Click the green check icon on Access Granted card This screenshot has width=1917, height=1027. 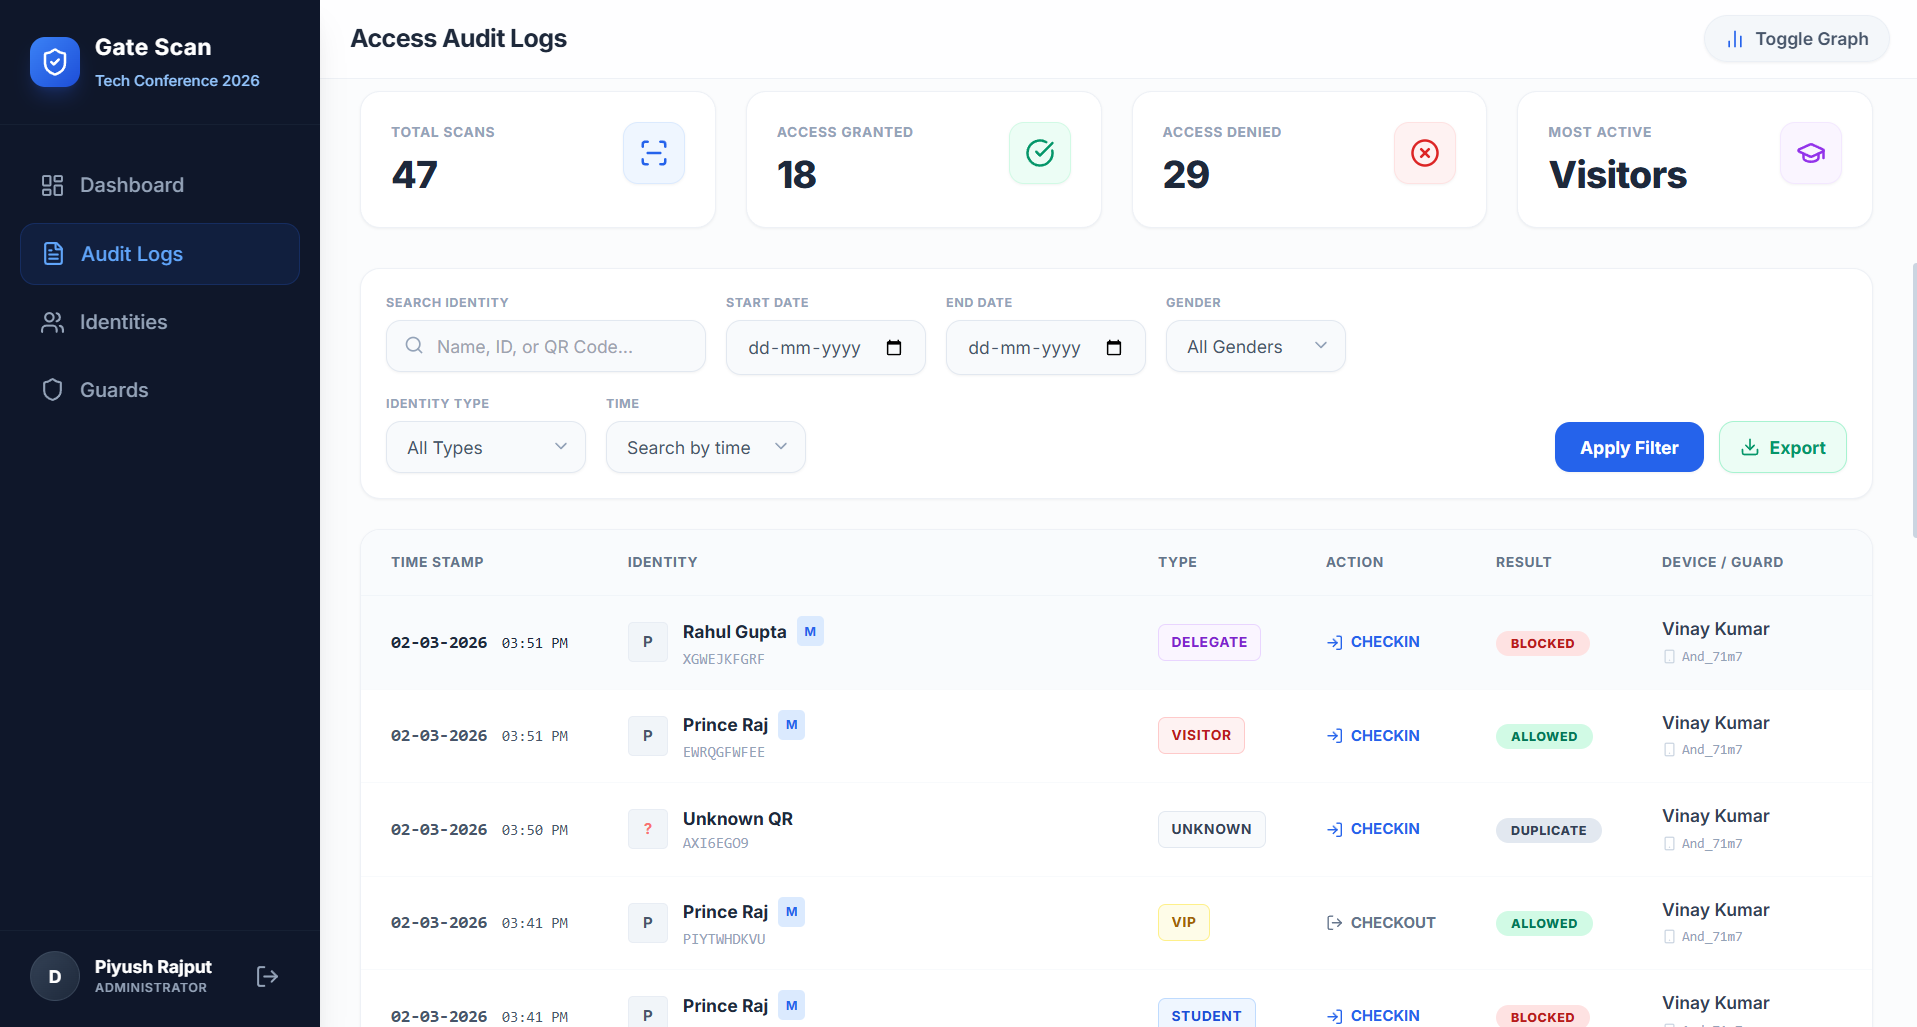tap(1040, 153)
